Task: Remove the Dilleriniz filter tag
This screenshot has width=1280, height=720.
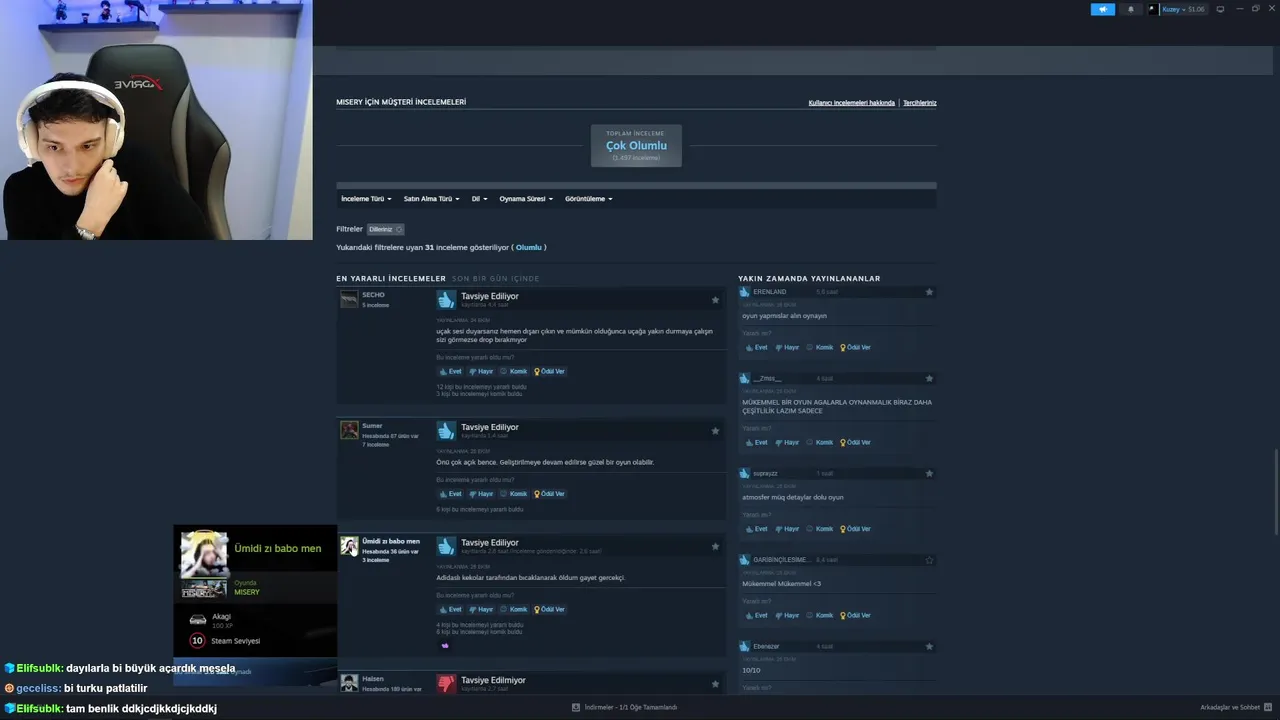Action: (x=399, y=229)
